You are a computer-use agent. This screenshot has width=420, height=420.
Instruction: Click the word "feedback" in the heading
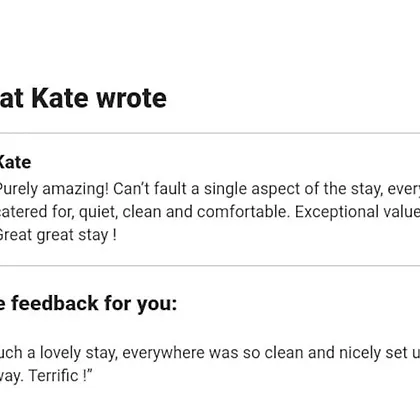pyautogui.click(x=55, y=303)
